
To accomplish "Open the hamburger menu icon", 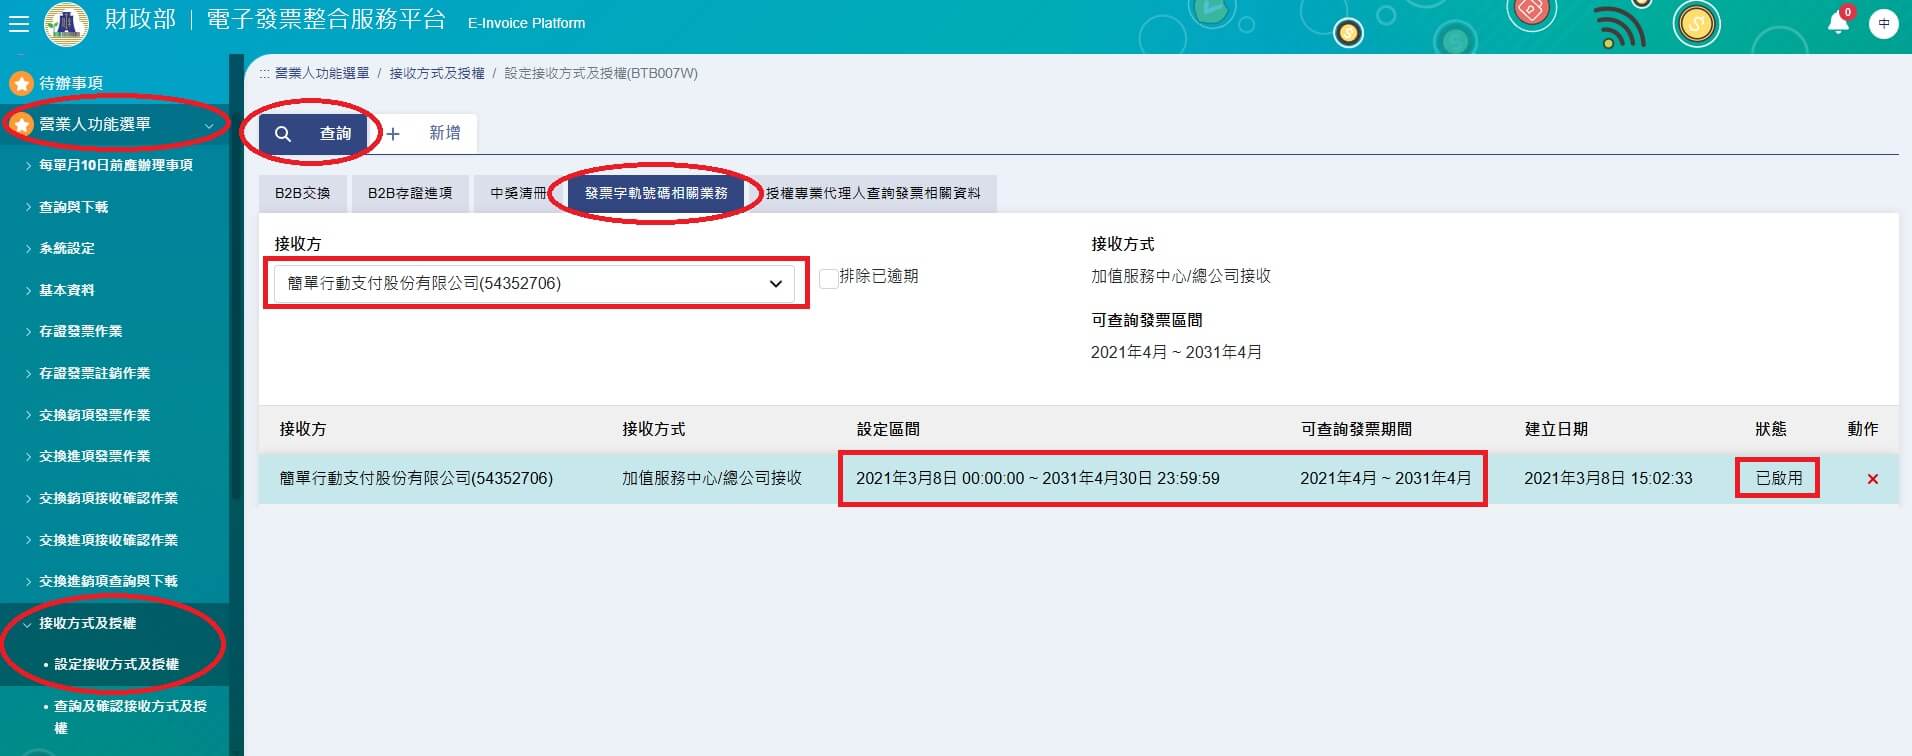I will coord(18,24).
